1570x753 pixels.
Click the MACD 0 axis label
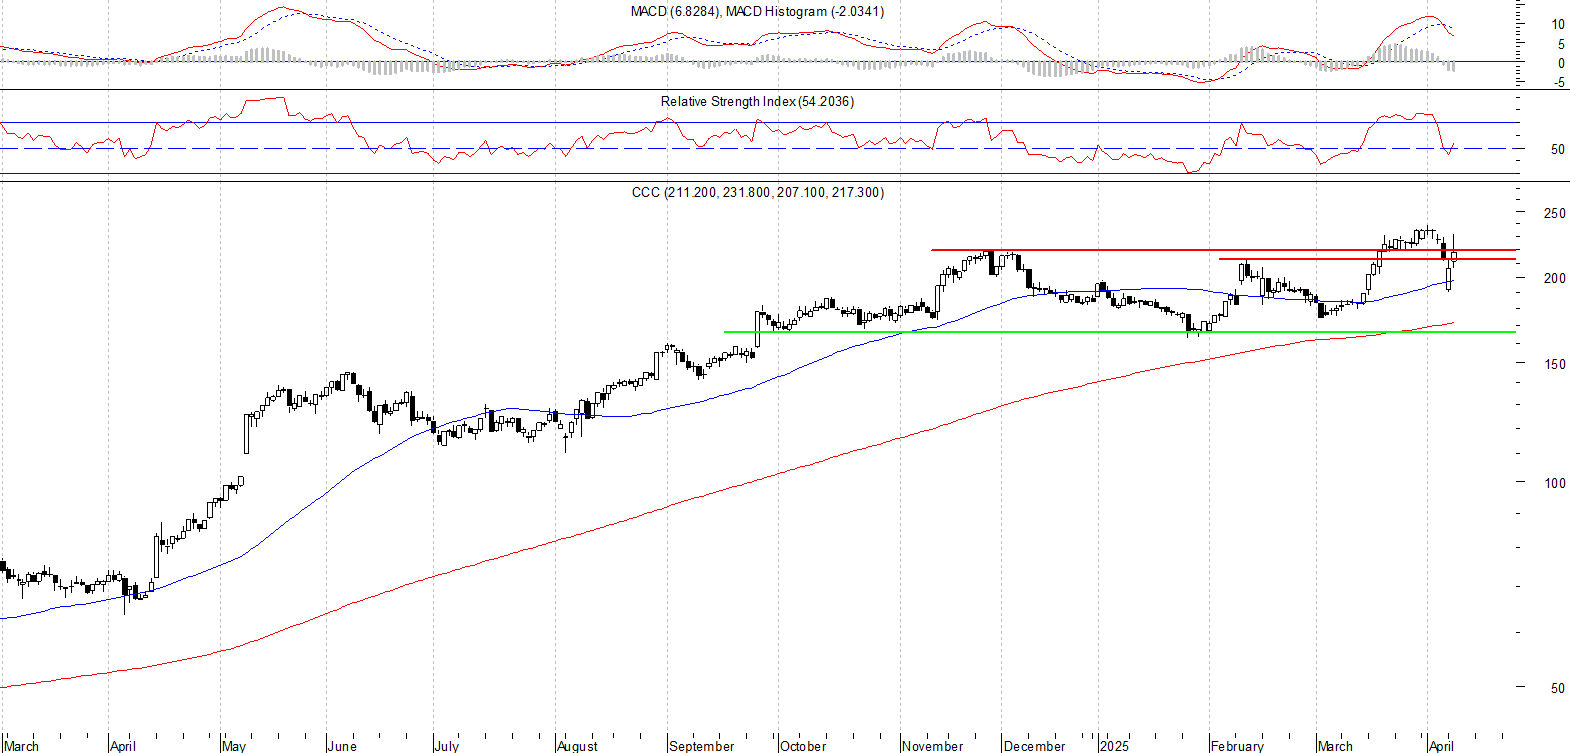pos(1562,64)
